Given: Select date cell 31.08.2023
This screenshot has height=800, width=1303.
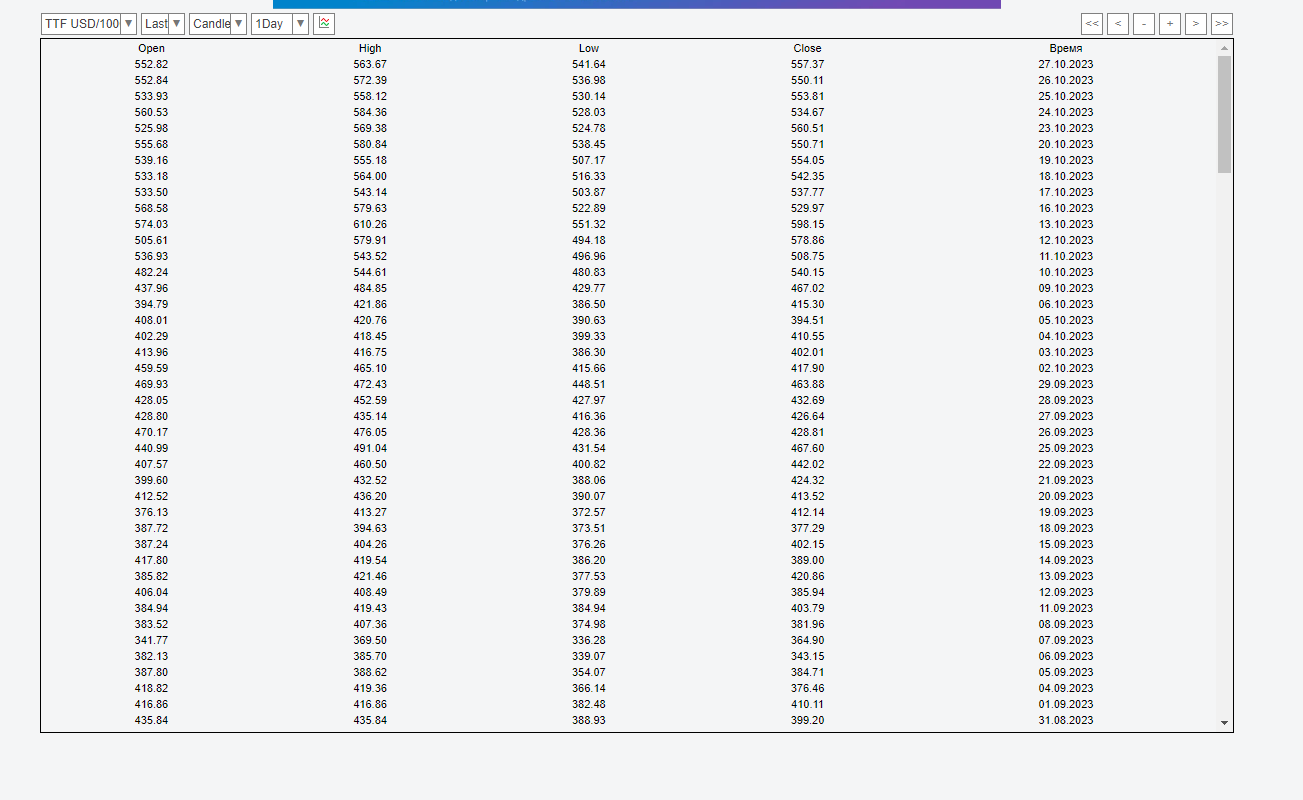Looking at the screenshot, I should point(1066,720).
